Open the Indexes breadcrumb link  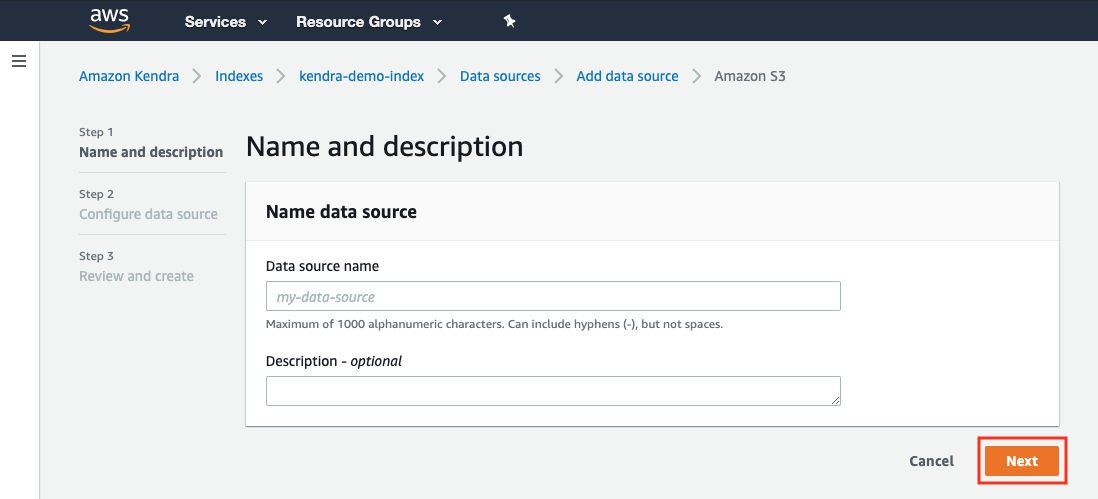239,76
